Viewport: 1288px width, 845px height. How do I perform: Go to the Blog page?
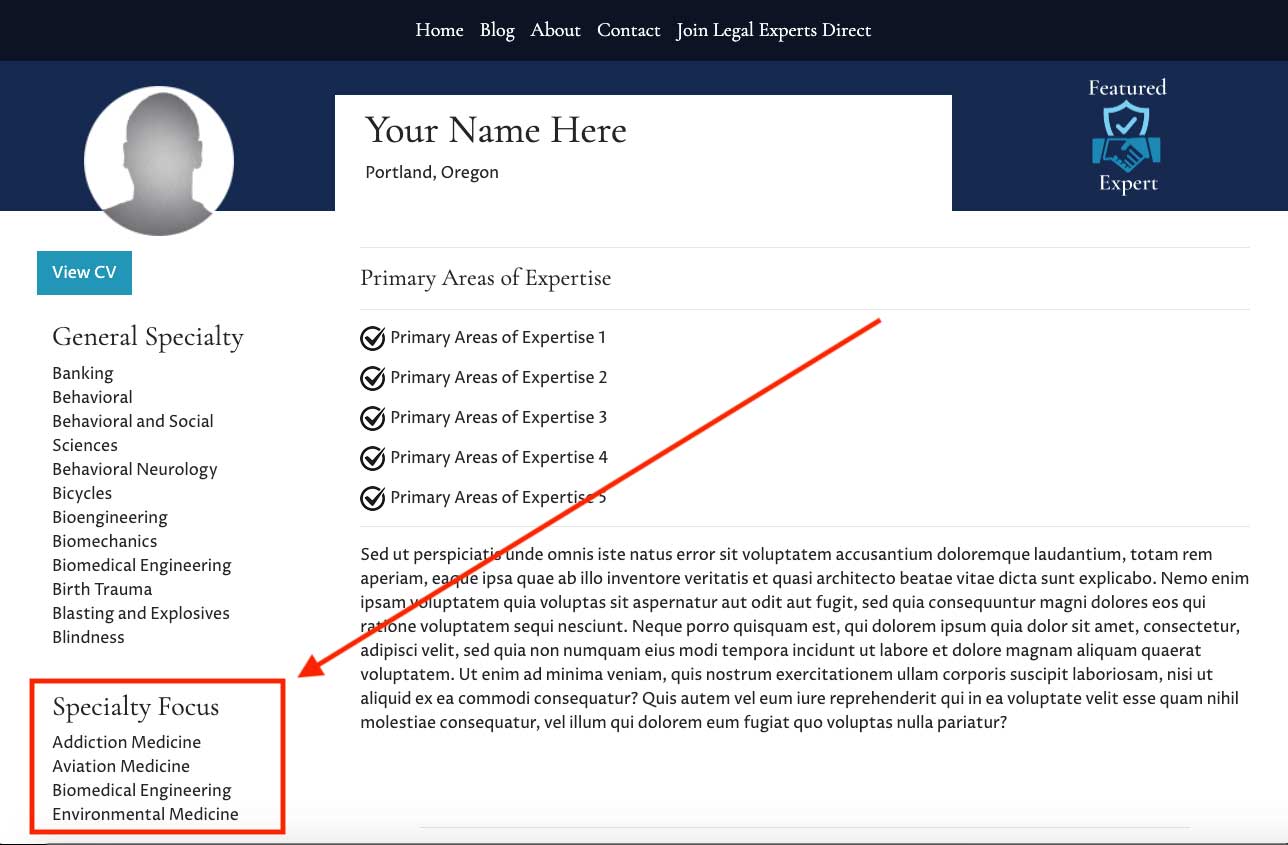(x=497, y=30)
